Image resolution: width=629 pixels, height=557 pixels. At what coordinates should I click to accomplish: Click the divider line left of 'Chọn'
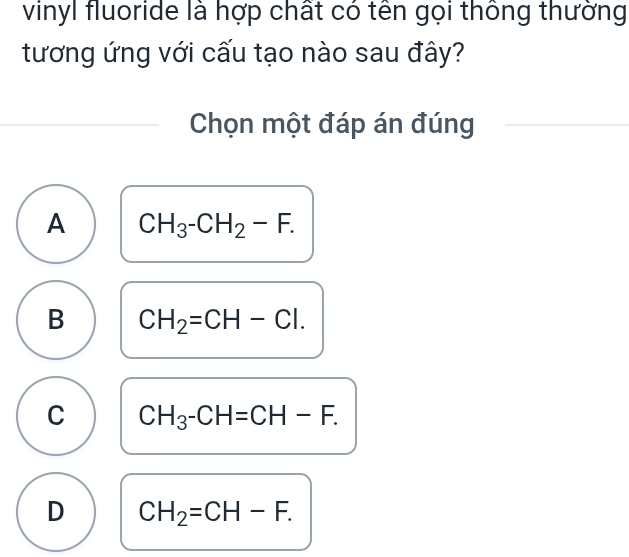pos(80,125)
